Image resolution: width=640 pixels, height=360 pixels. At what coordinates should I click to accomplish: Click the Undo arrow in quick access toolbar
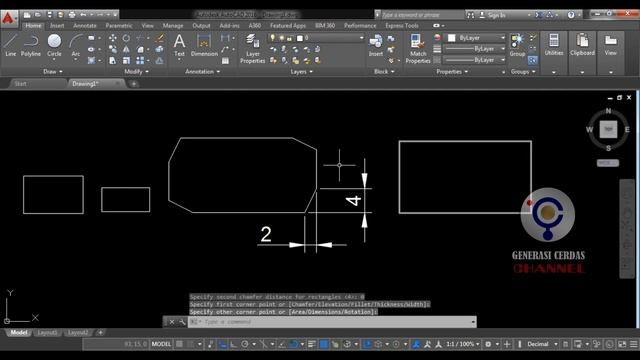[x=83, y=15]
